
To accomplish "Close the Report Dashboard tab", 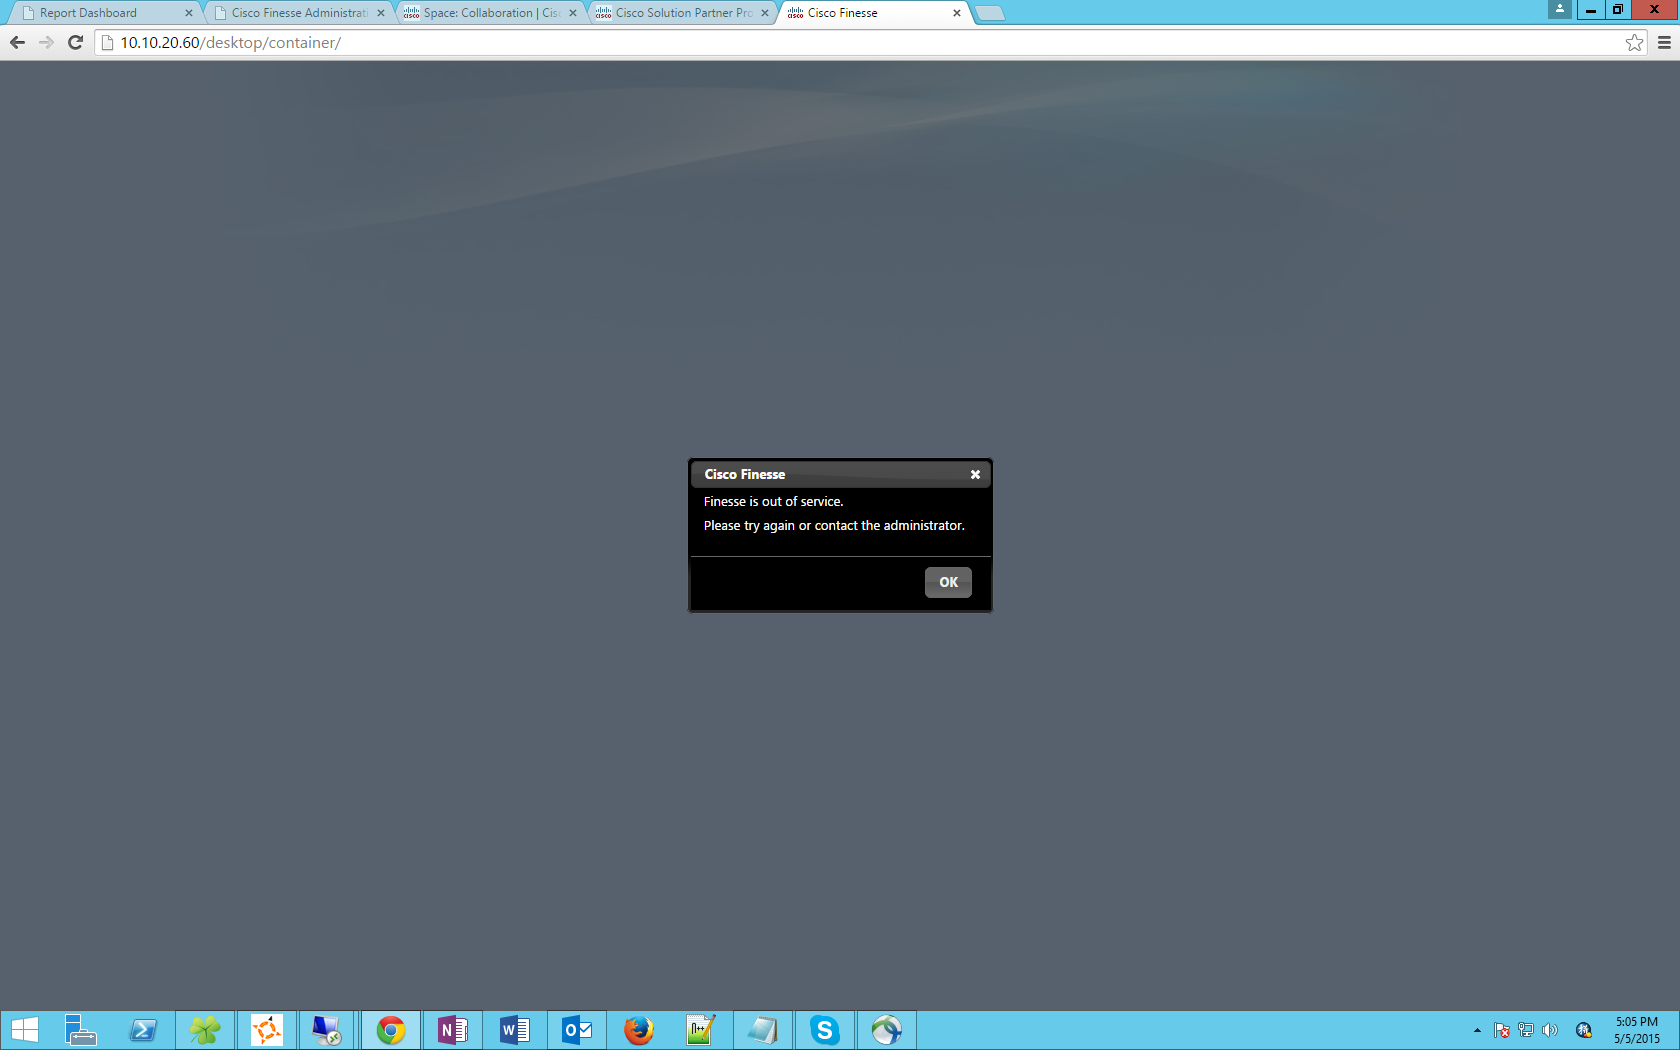I will pos(188,13).
